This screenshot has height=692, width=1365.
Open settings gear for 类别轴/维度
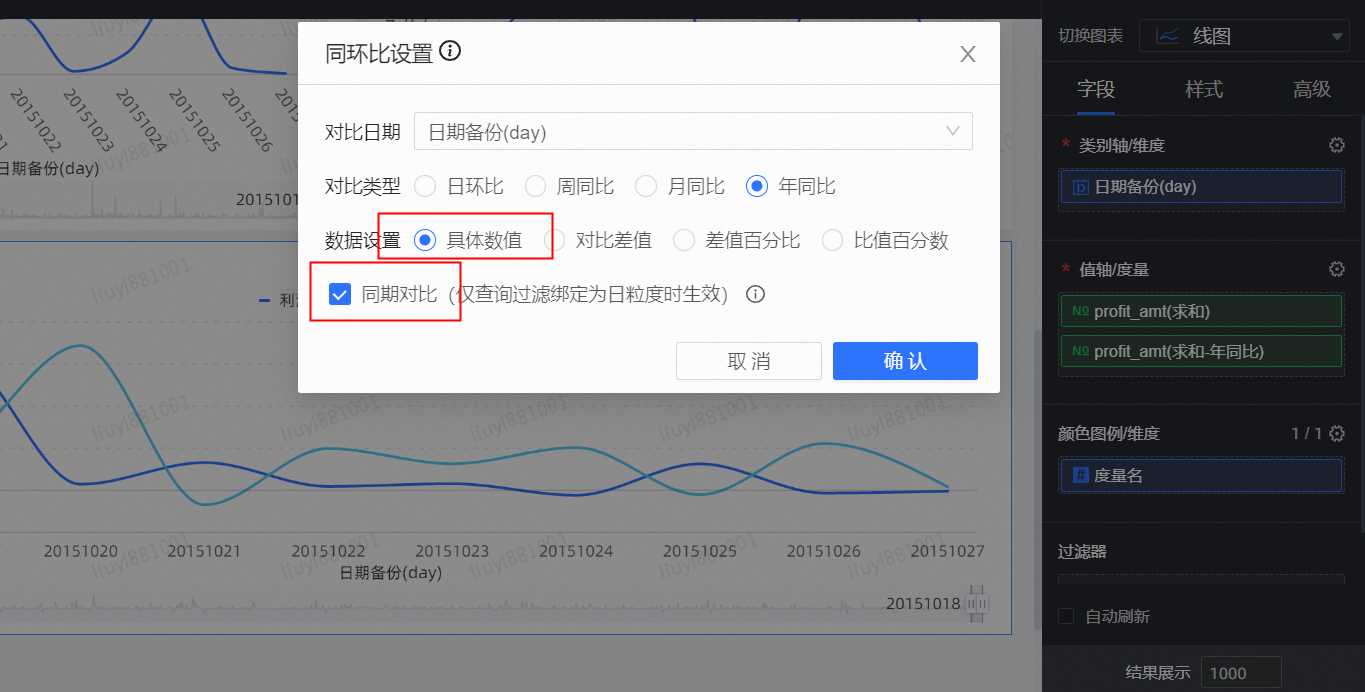click(1336, 145)
